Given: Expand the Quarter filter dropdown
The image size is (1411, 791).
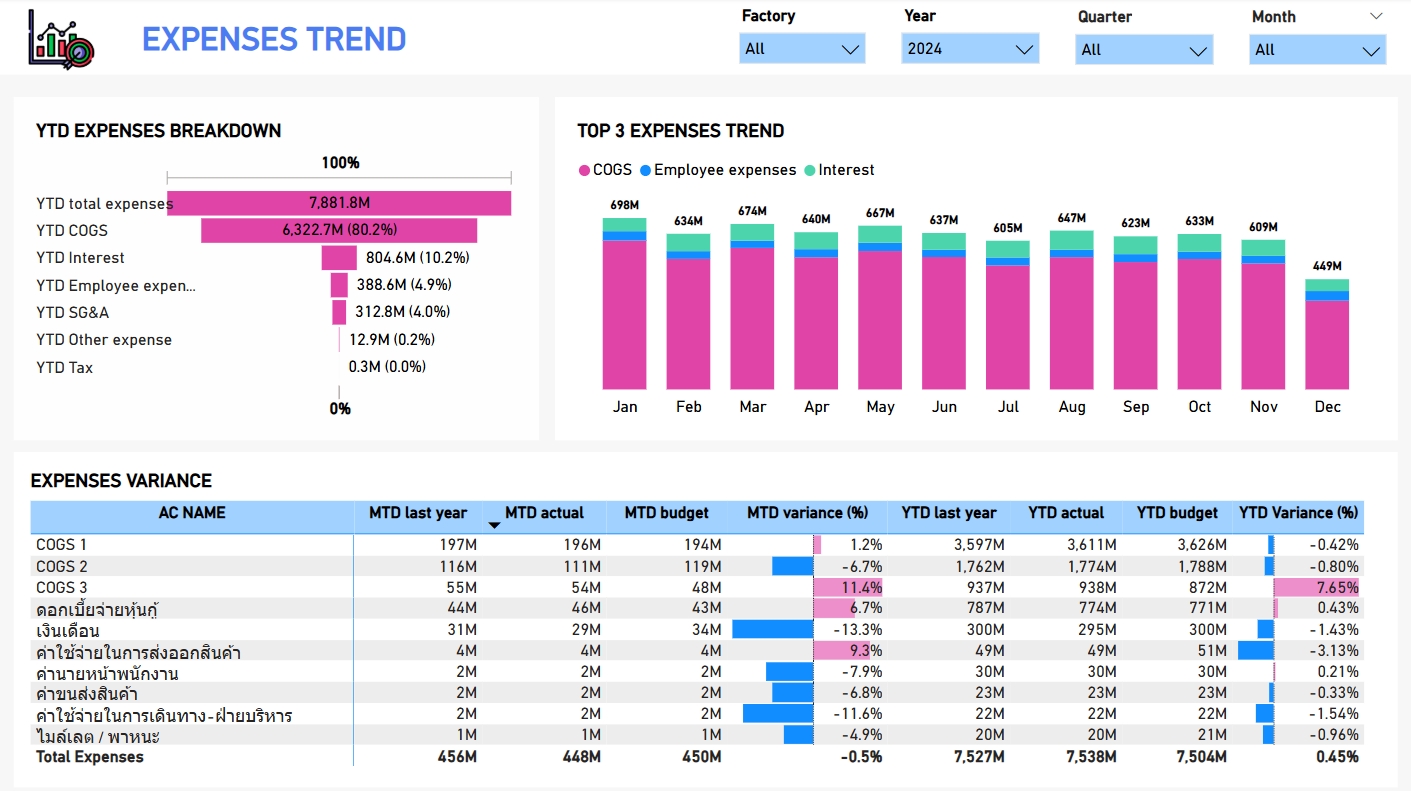Looking at the screenshot, I should 1144,49.
